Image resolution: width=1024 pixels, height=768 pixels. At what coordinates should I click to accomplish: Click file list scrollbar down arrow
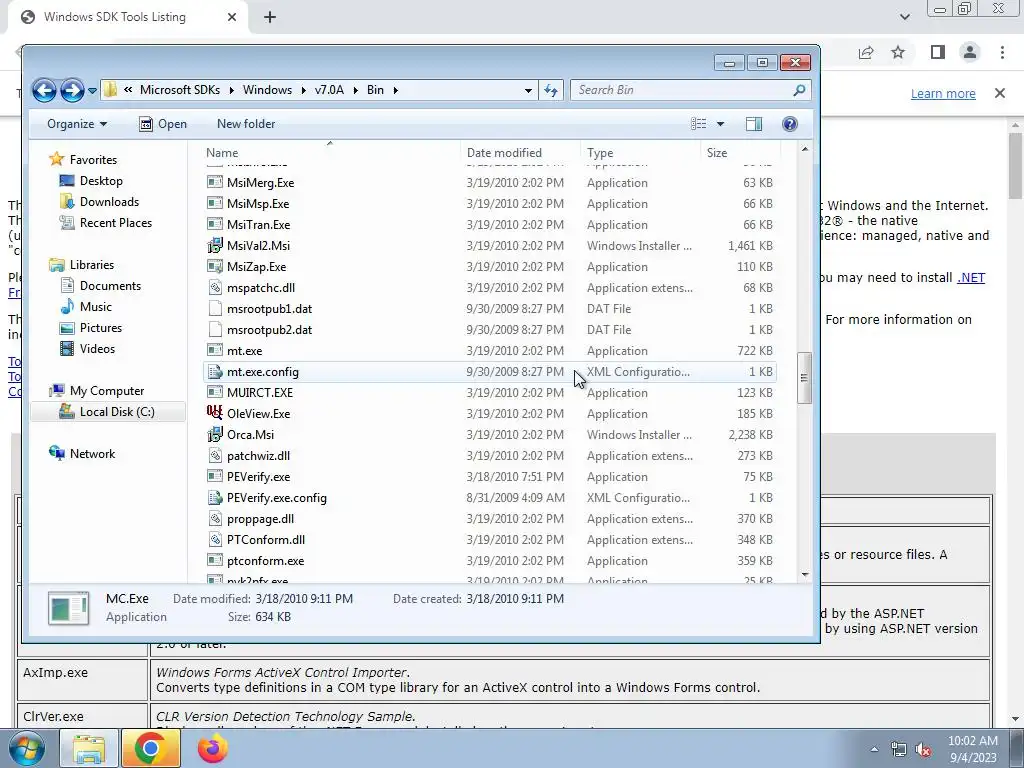(x=805, y=575)
